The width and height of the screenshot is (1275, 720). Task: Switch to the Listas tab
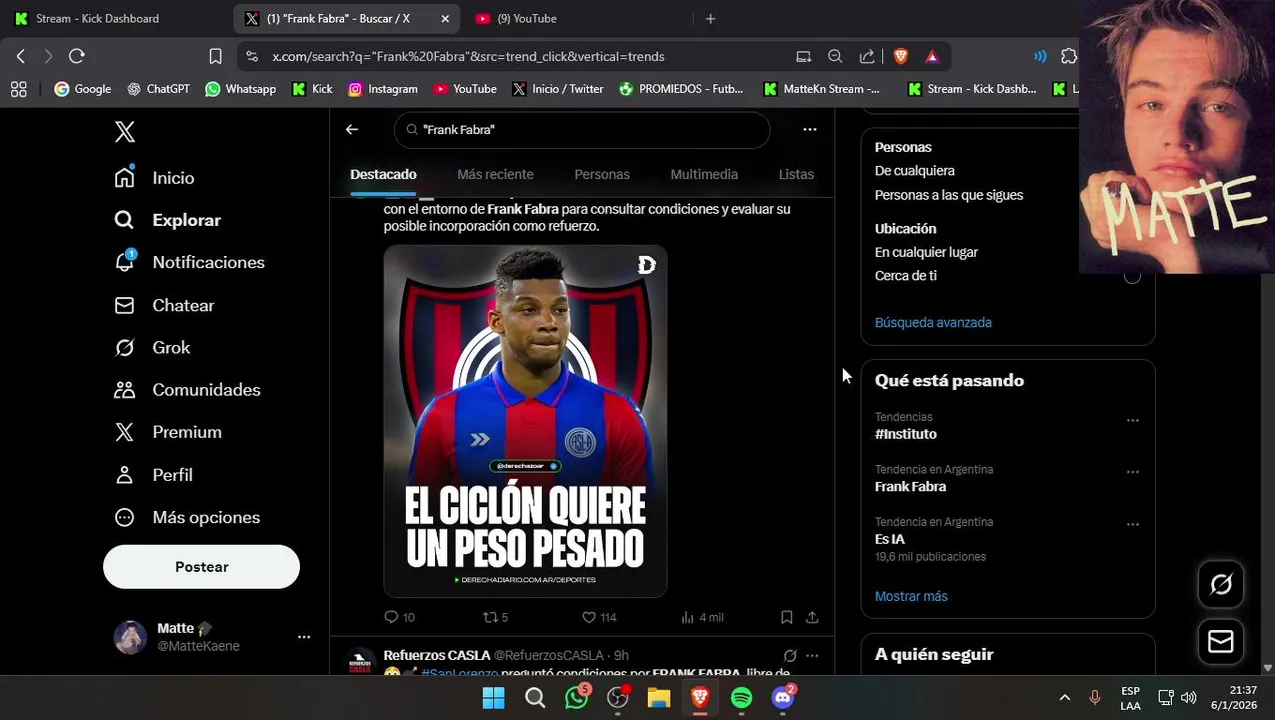pyautogui.click(x=796, y=174)
